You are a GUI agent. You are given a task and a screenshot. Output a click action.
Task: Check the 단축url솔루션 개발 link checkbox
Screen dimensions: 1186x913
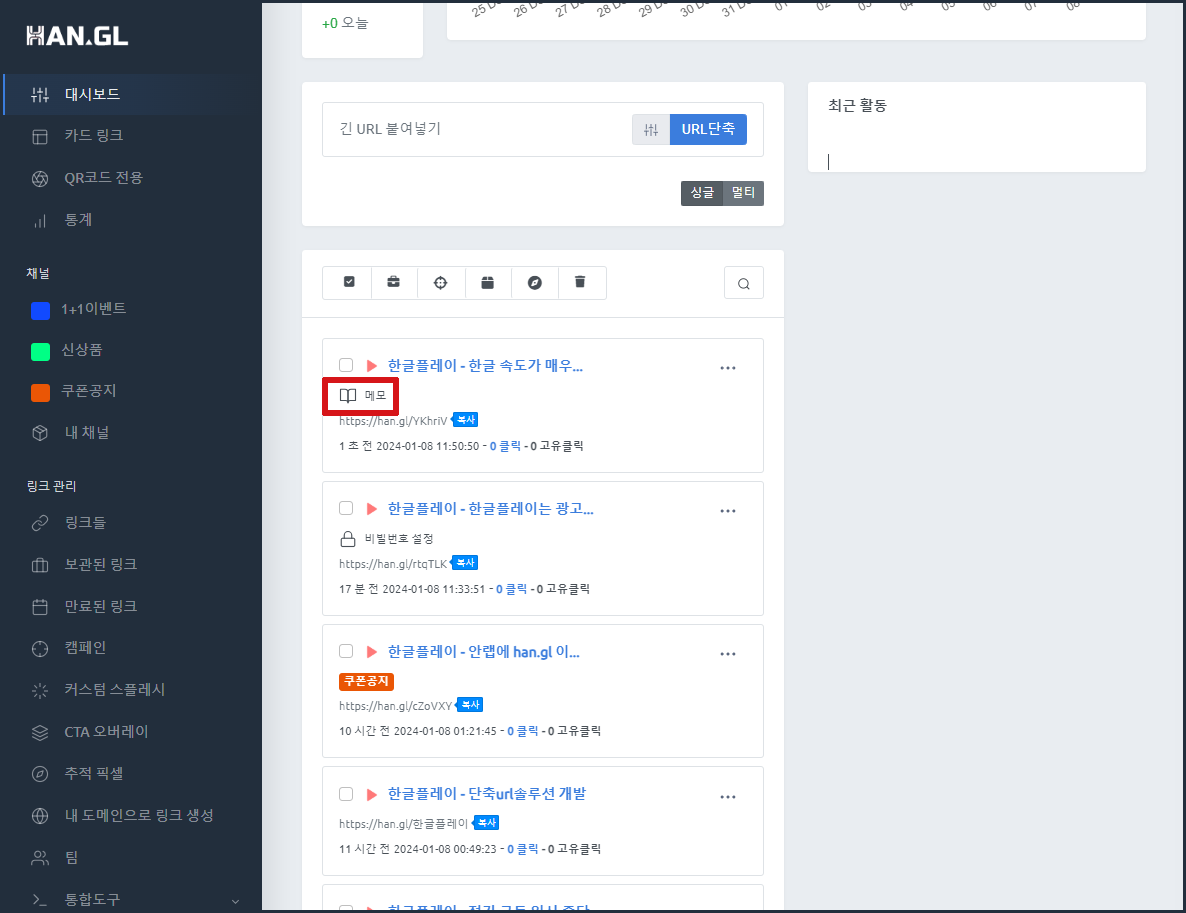(346, 794)
